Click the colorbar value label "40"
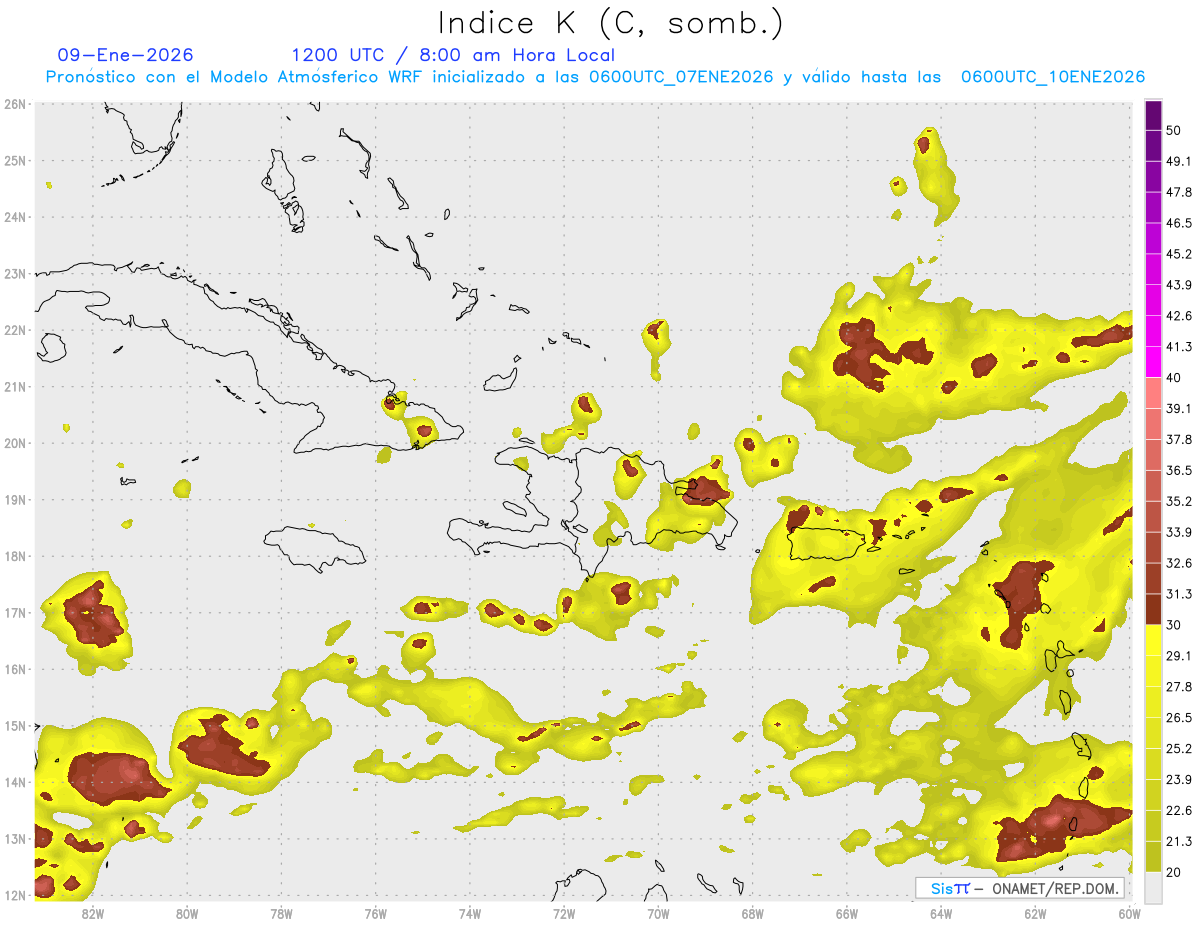The height and width of the screenshot is (927, 1200). pos(1173,377)
